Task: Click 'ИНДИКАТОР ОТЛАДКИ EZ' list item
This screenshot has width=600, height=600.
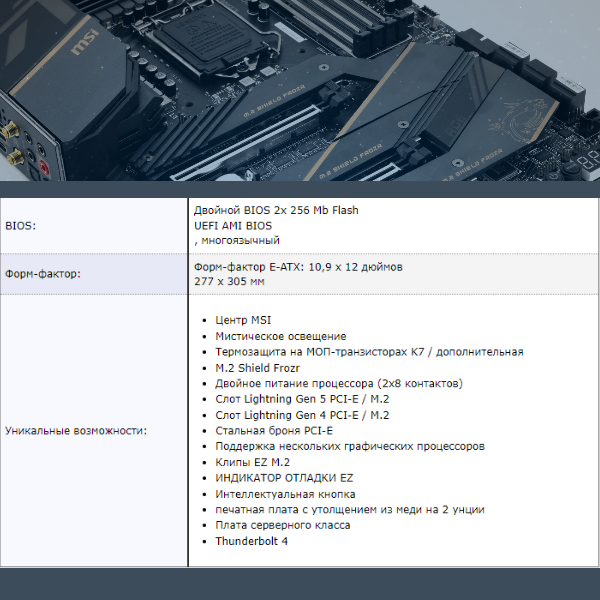Action: 284,478
